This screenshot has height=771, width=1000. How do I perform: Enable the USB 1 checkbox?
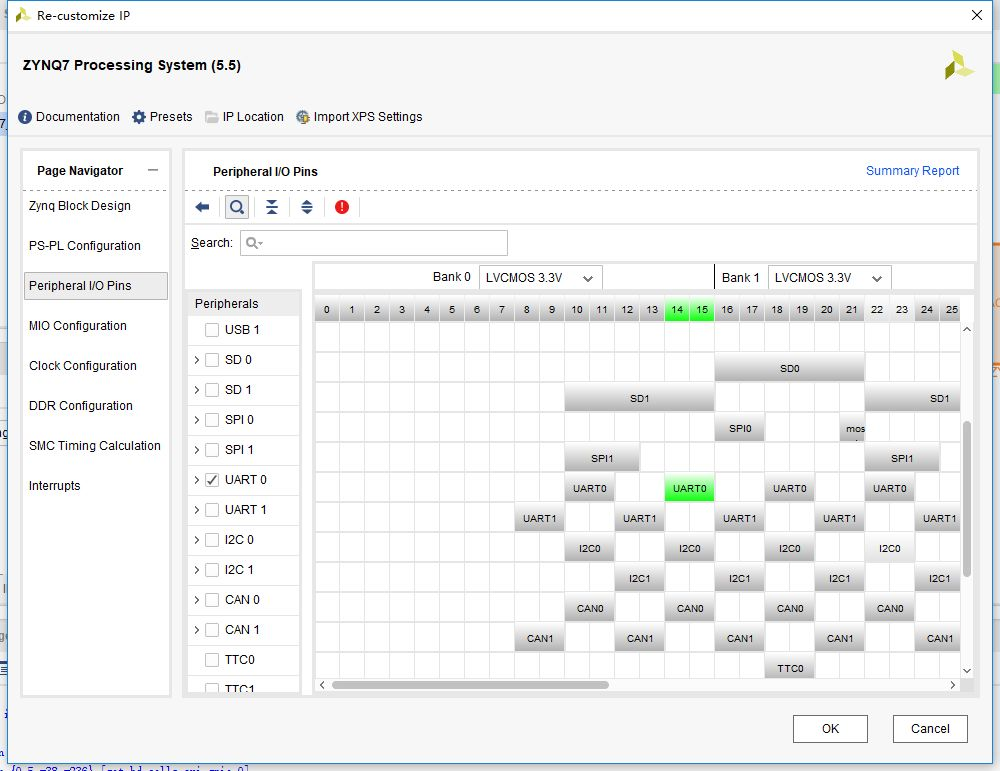[212, 330]
